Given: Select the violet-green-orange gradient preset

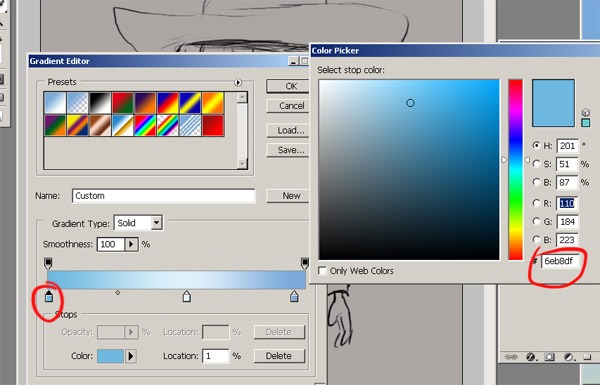Looking at the screenshot, I should click(55, 126).
